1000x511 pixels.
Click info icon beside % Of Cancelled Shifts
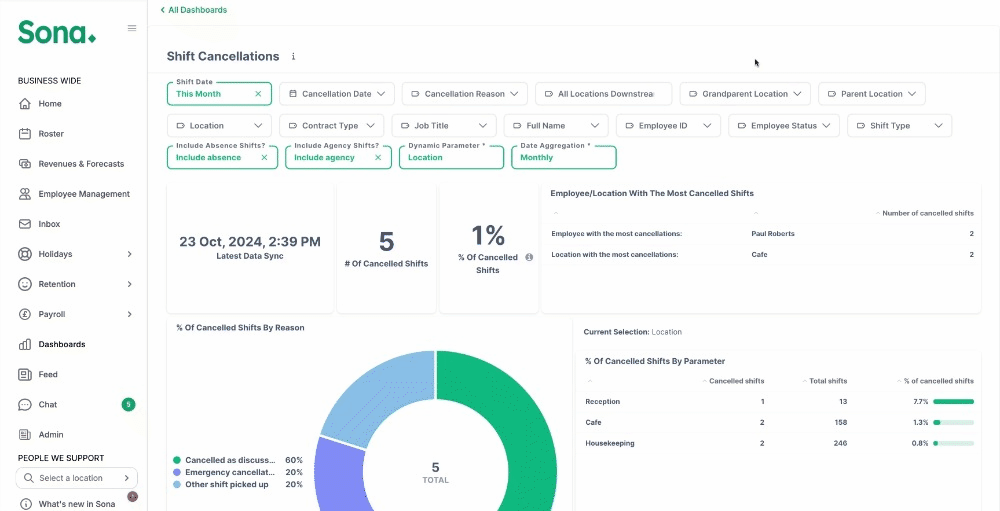pos(529,257)
